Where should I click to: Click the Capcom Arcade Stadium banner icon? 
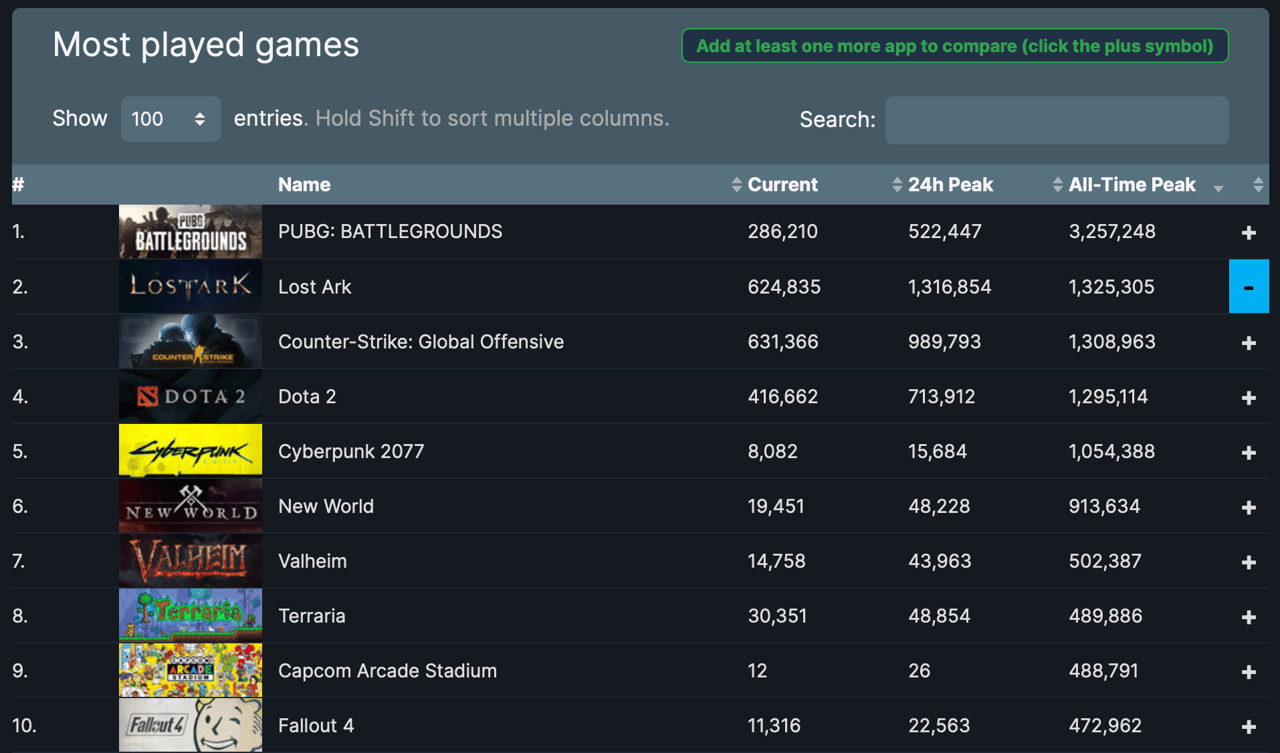tap(190, 670)
